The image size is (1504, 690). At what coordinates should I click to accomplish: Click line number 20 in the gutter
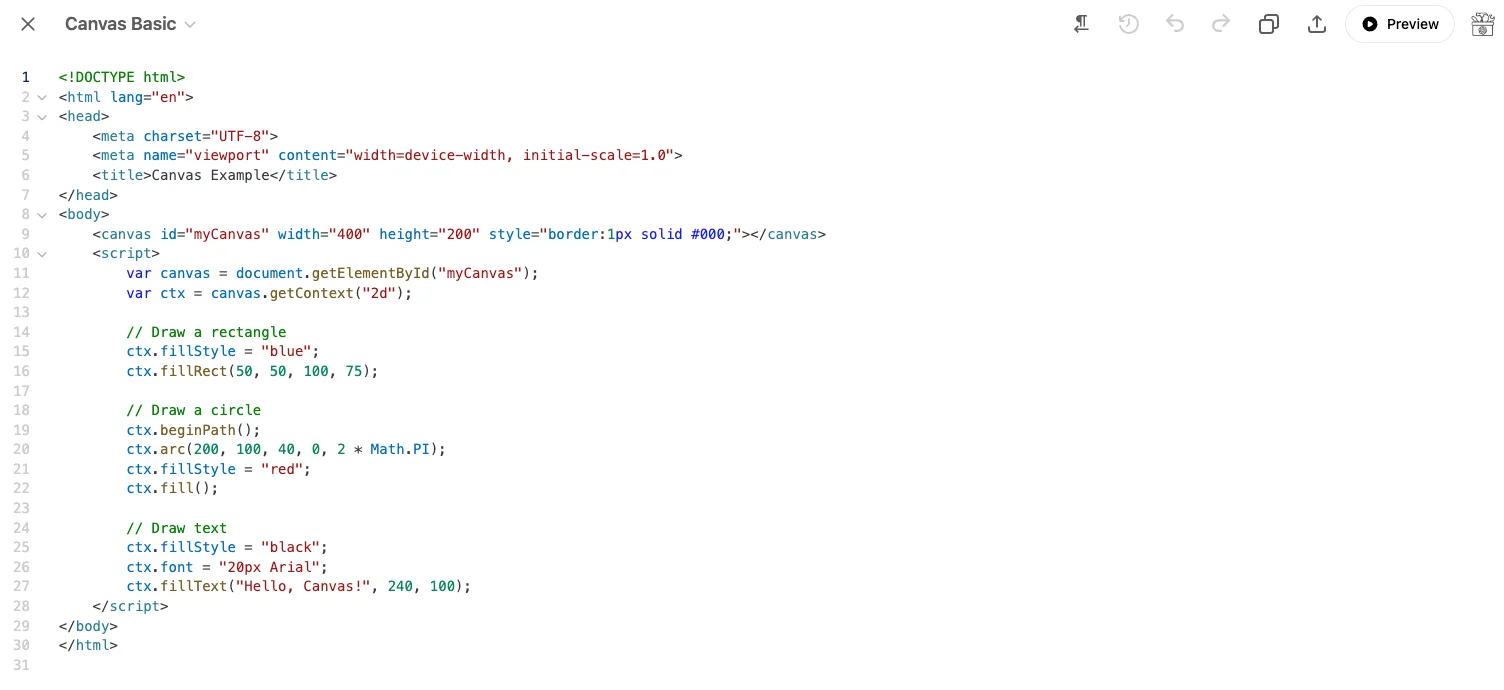click(22, 449)
